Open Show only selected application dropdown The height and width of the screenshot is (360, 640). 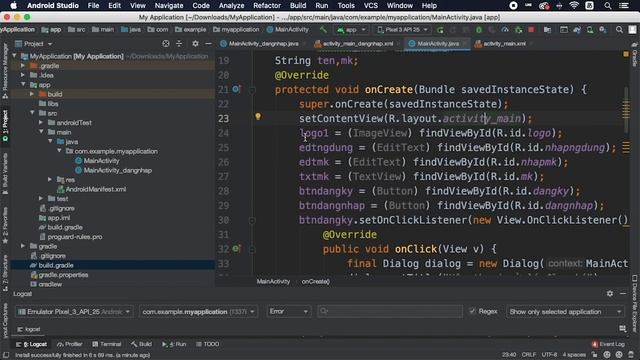point(565,311)
